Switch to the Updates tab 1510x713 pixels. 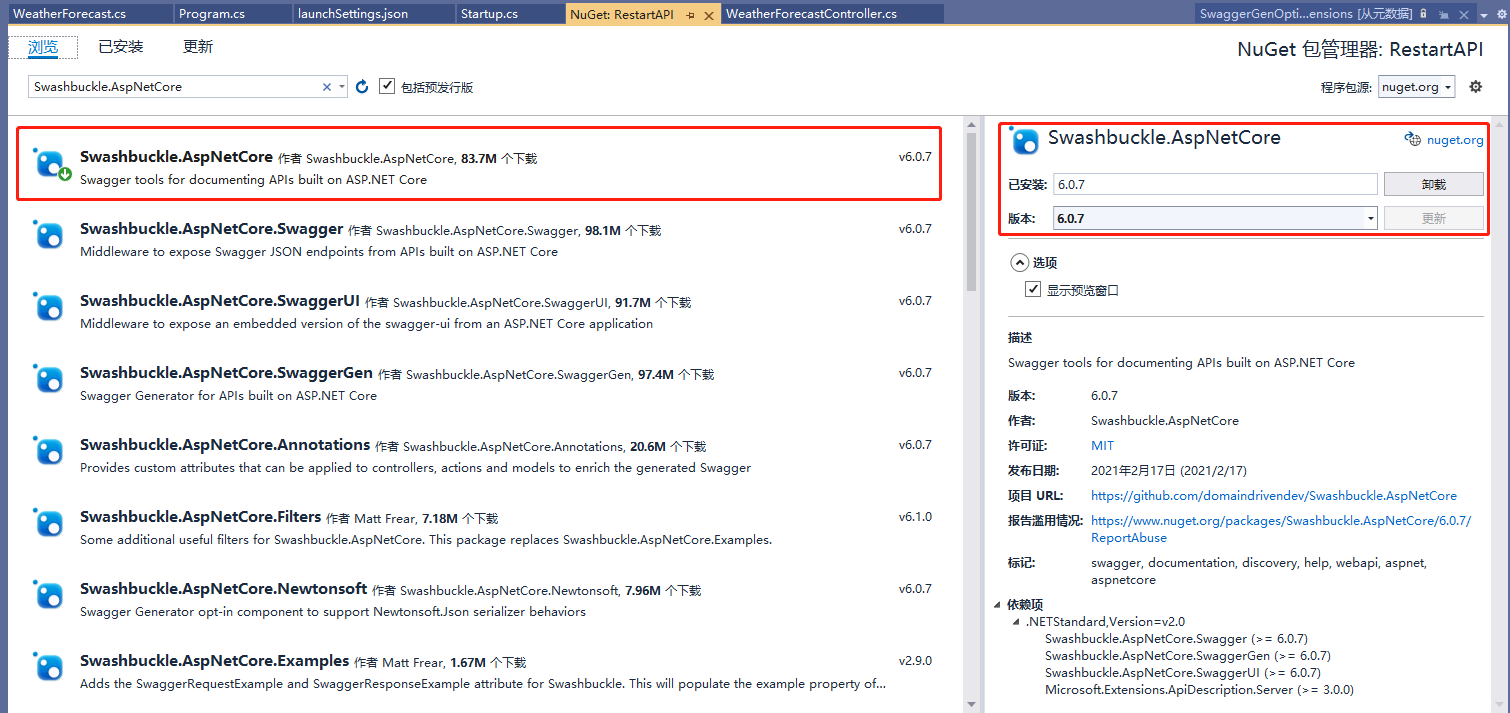click(x=198, y=47)
